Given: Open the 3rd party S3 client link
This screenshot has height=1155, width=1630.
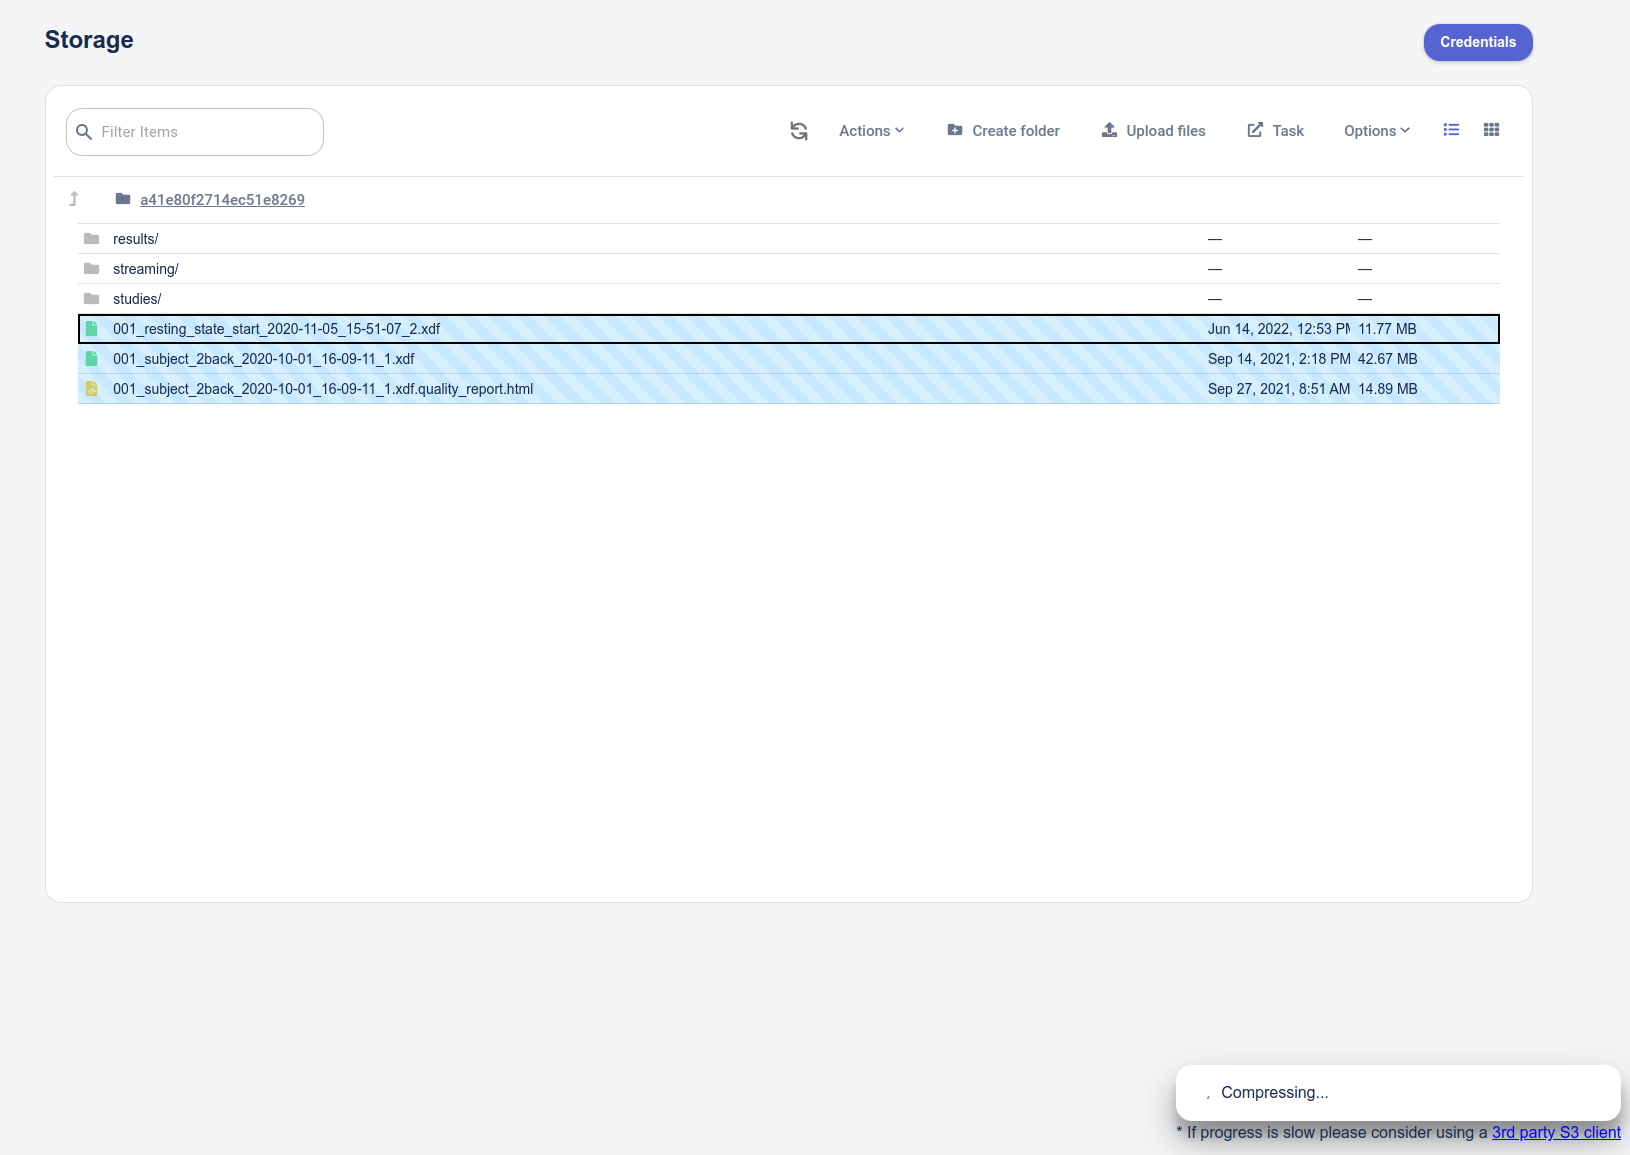Looking at the screenshot, I should pyautogui.click(x=1556, y=1132).
